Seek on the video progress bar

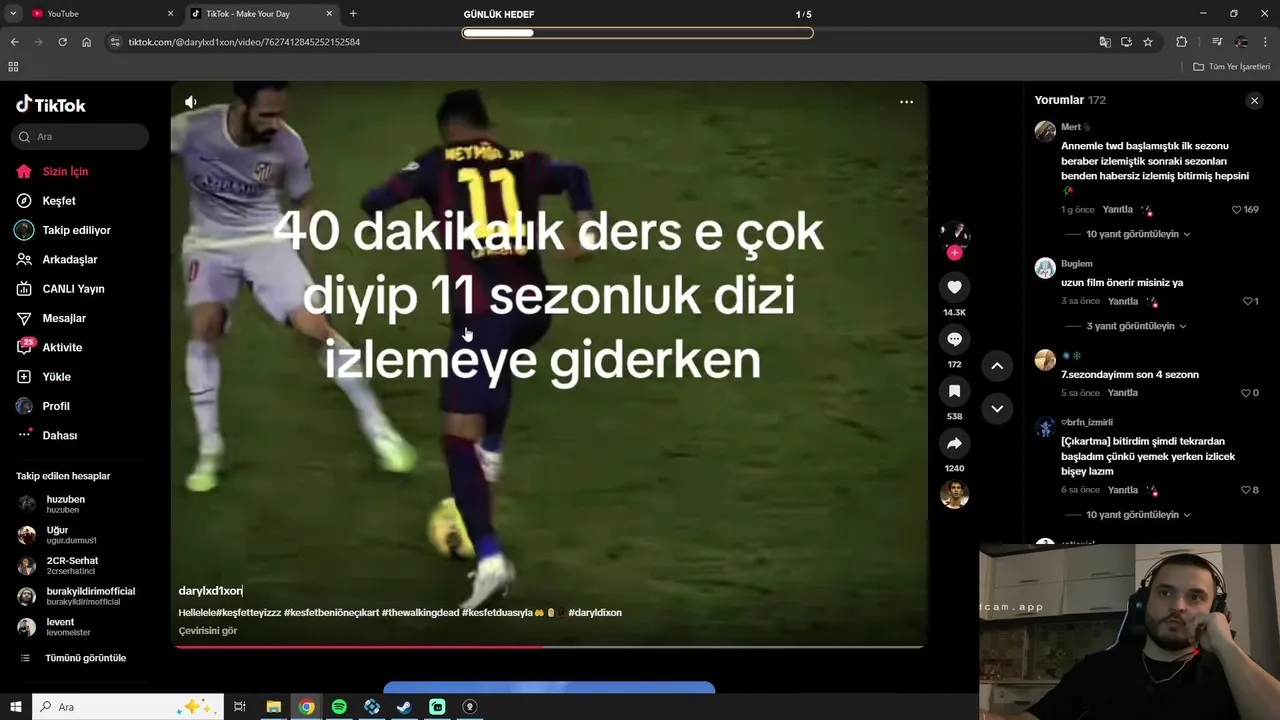549,646
